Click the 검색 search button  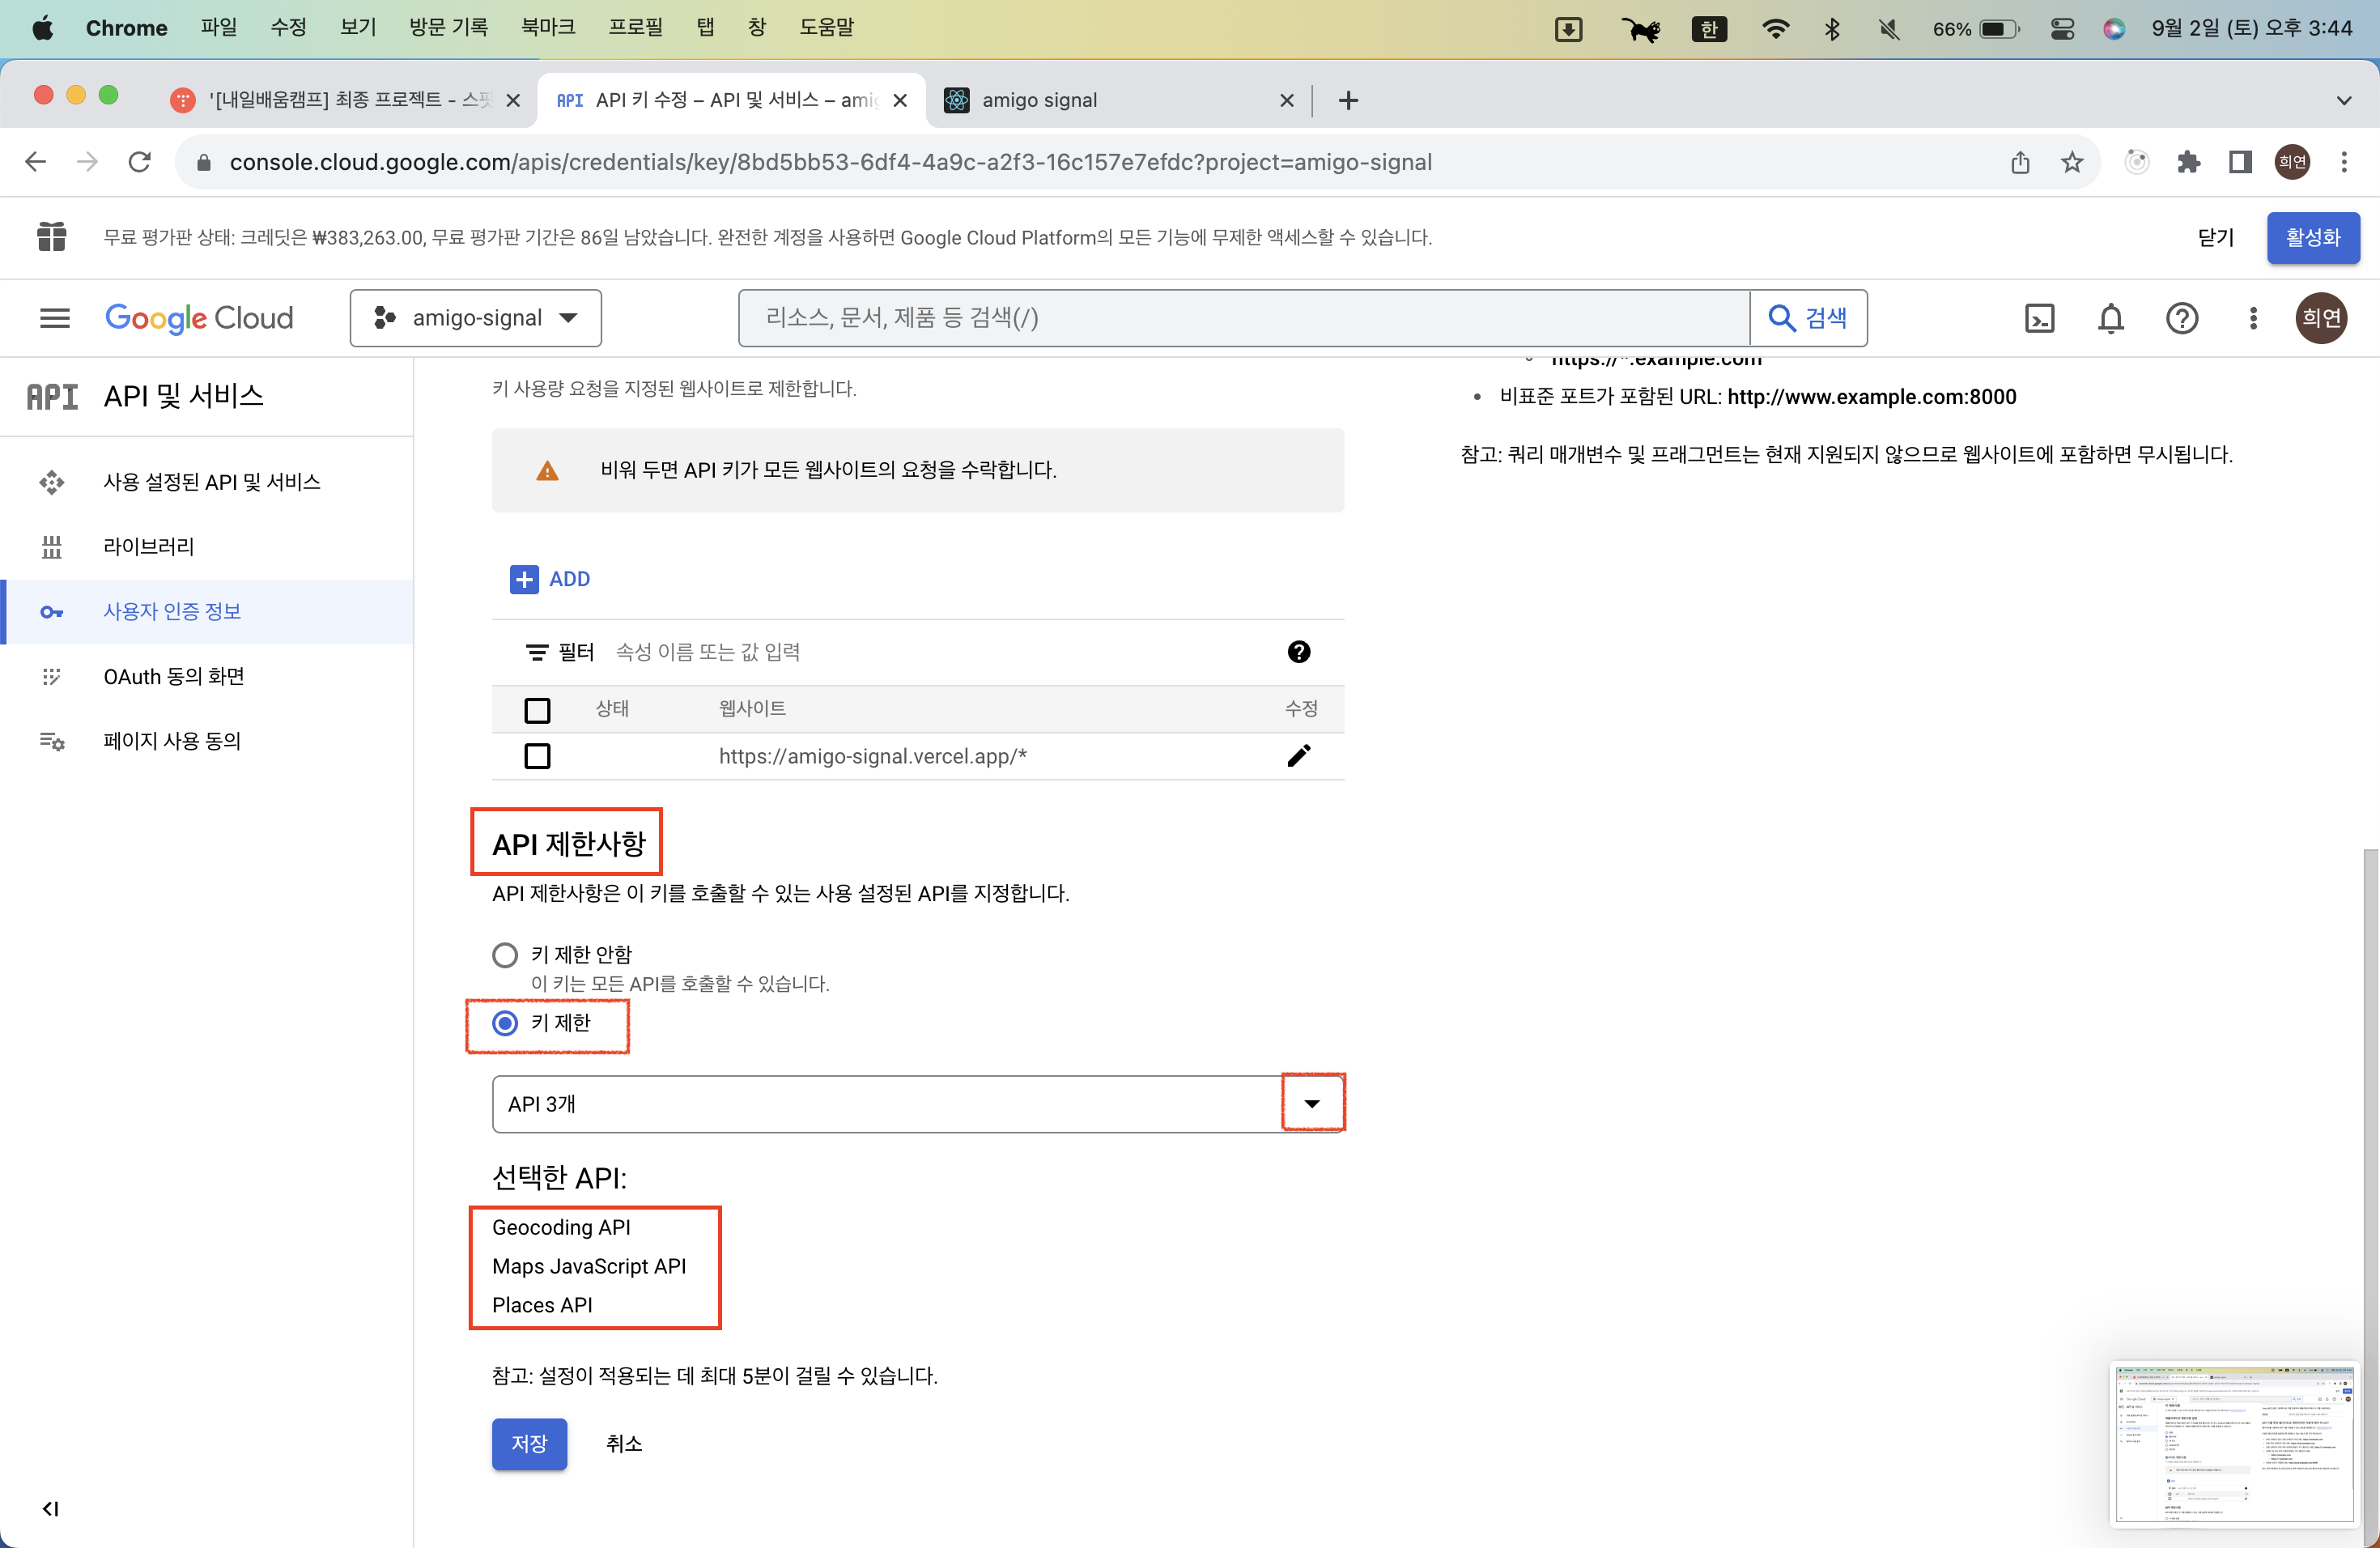pyautogui.click(x=1808, y=318)
